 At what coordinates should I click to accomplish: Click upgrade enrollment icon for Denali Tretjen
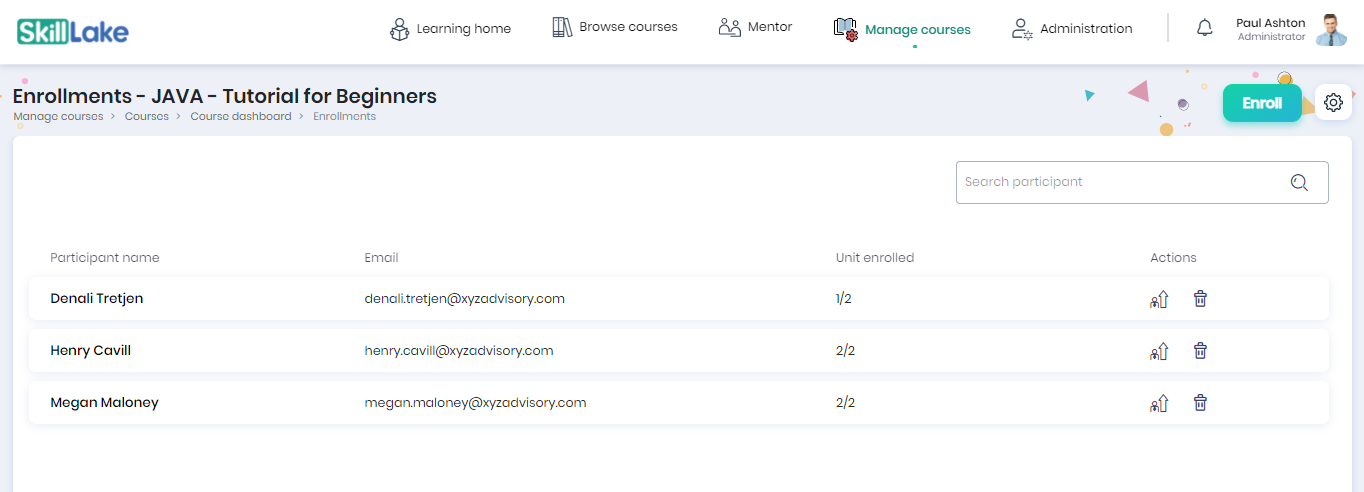click(x=1159, y=299)
